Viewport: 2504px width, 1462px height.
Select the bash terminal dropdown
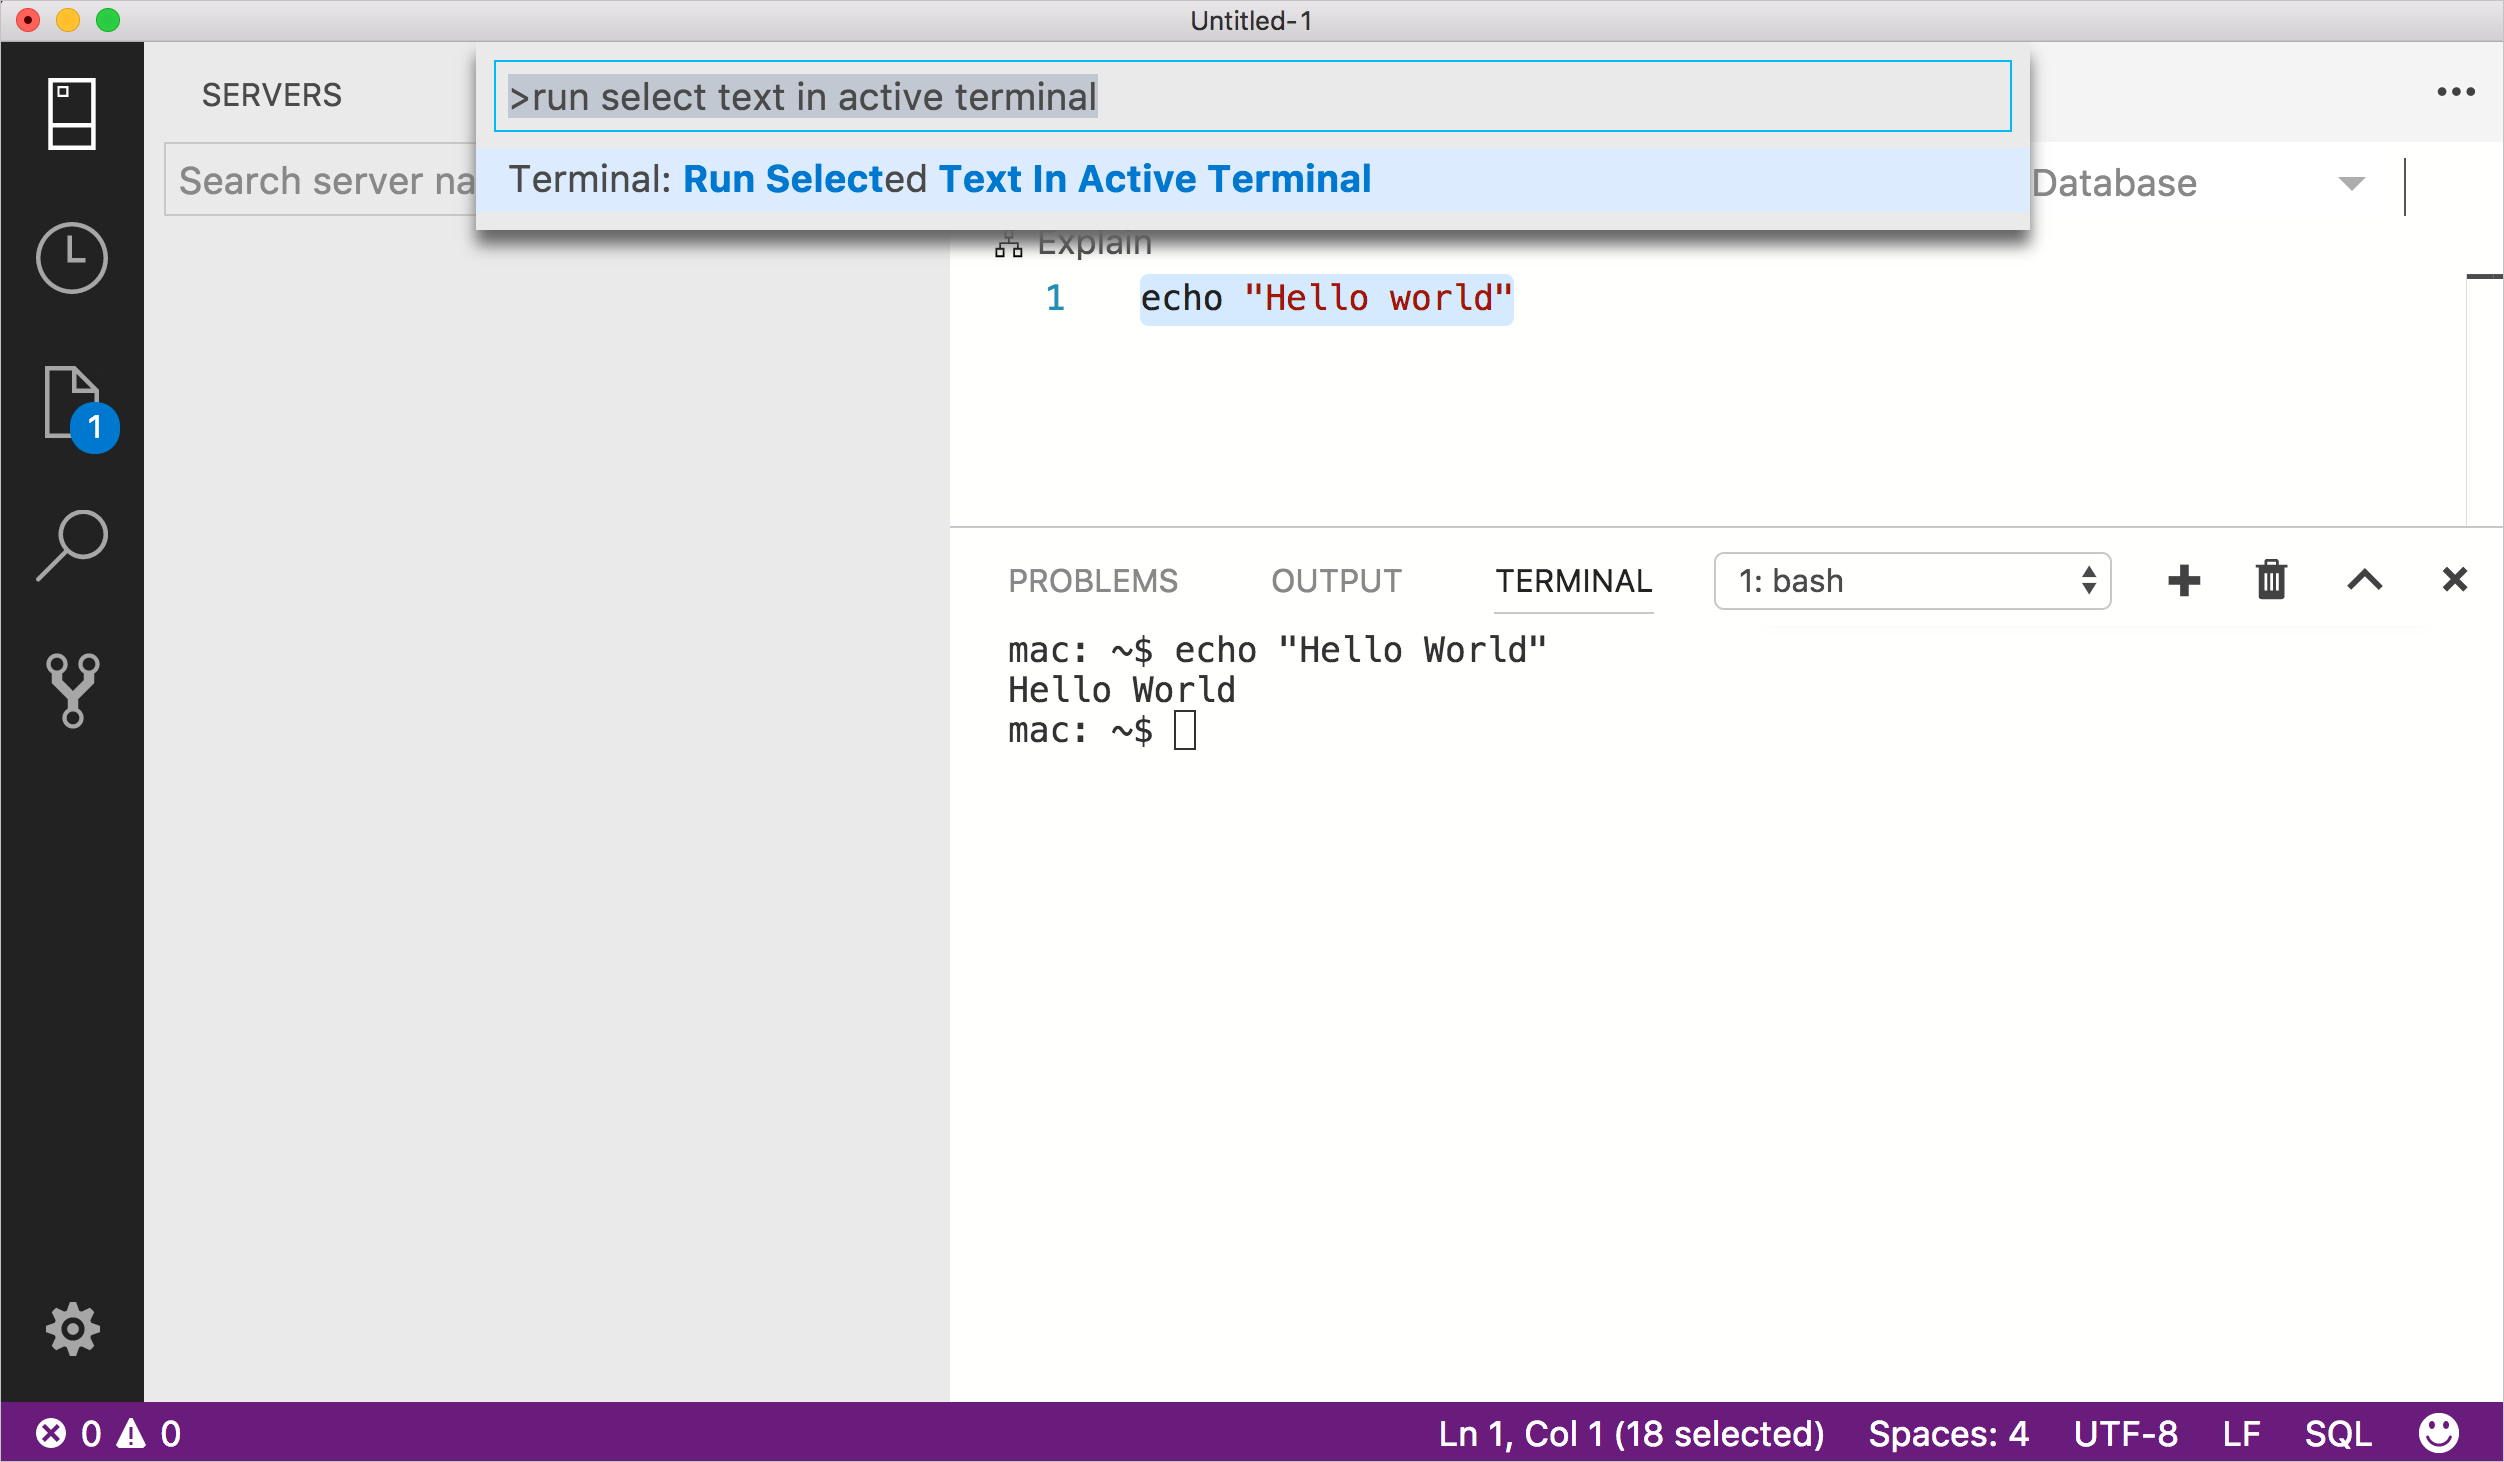1911,581
